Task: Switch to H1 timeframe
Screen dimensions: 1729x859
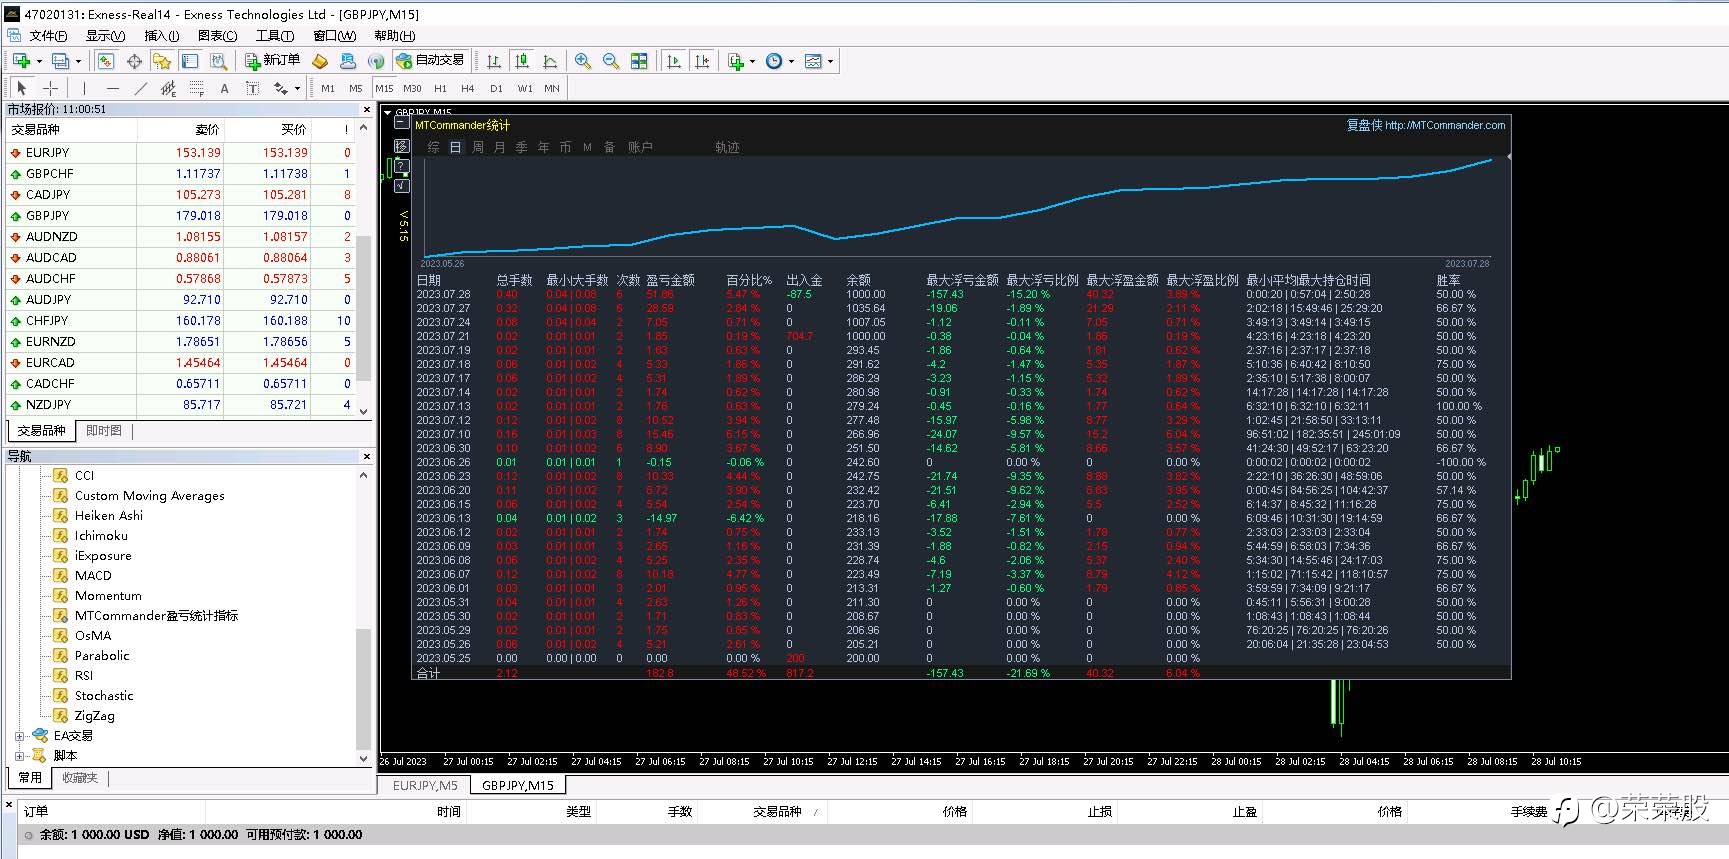Action: pyautogui.click(x=440, y=88)
